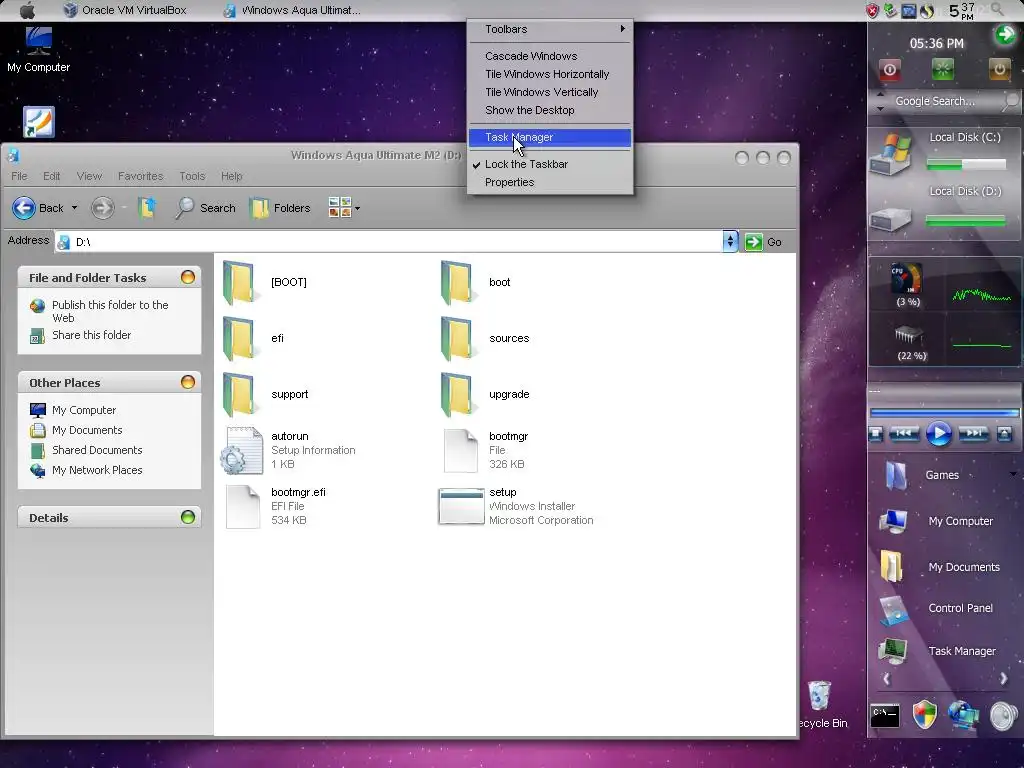Screen dimensions: 1024x768
Task: Open Shared Documents link
Action: point(97,450)
